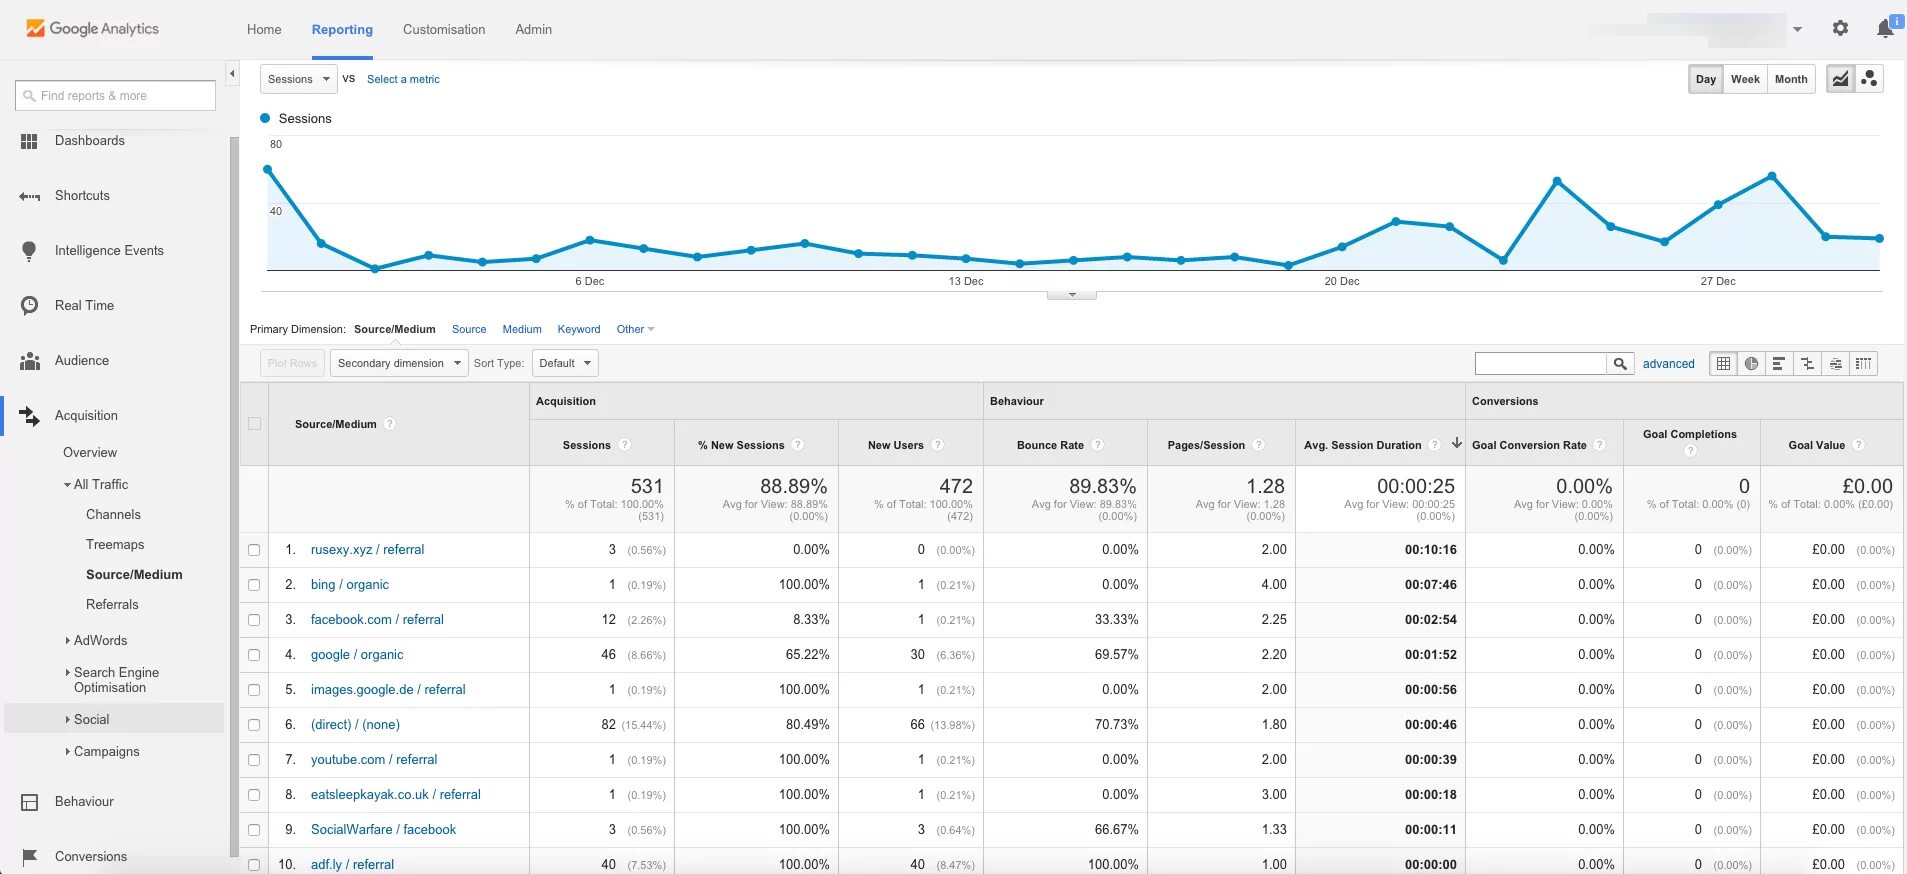The width and height of the screenshot is (1907, 874).
Task: Tick checkbox for images.google.de row
Action: 254,690
